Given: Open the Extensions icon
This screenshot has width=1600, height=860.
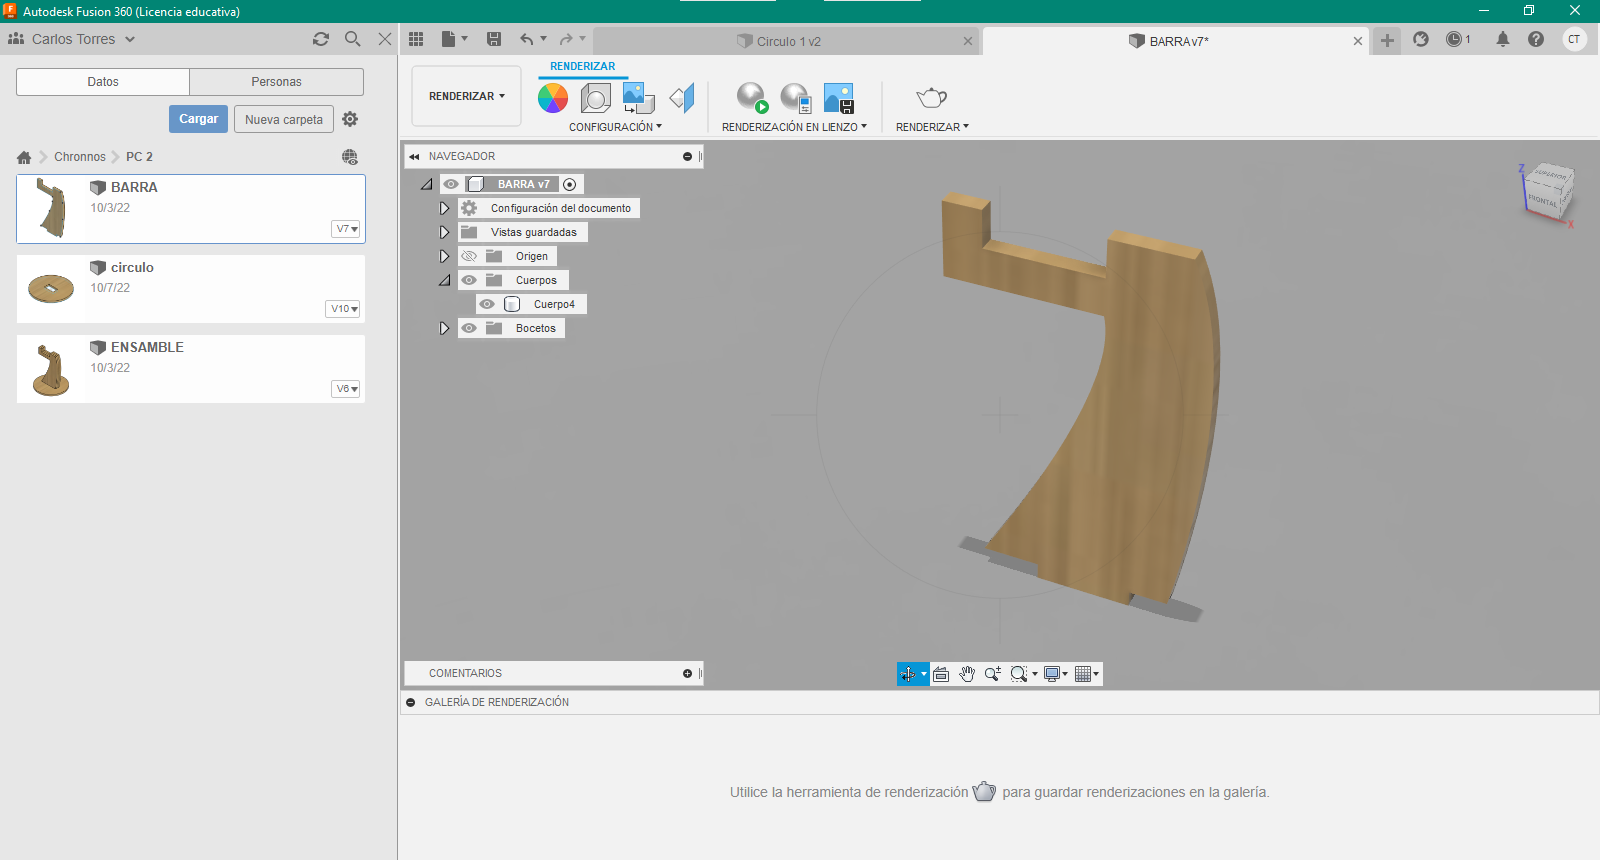Looking at the screenshot, I should pos(1421,39).
